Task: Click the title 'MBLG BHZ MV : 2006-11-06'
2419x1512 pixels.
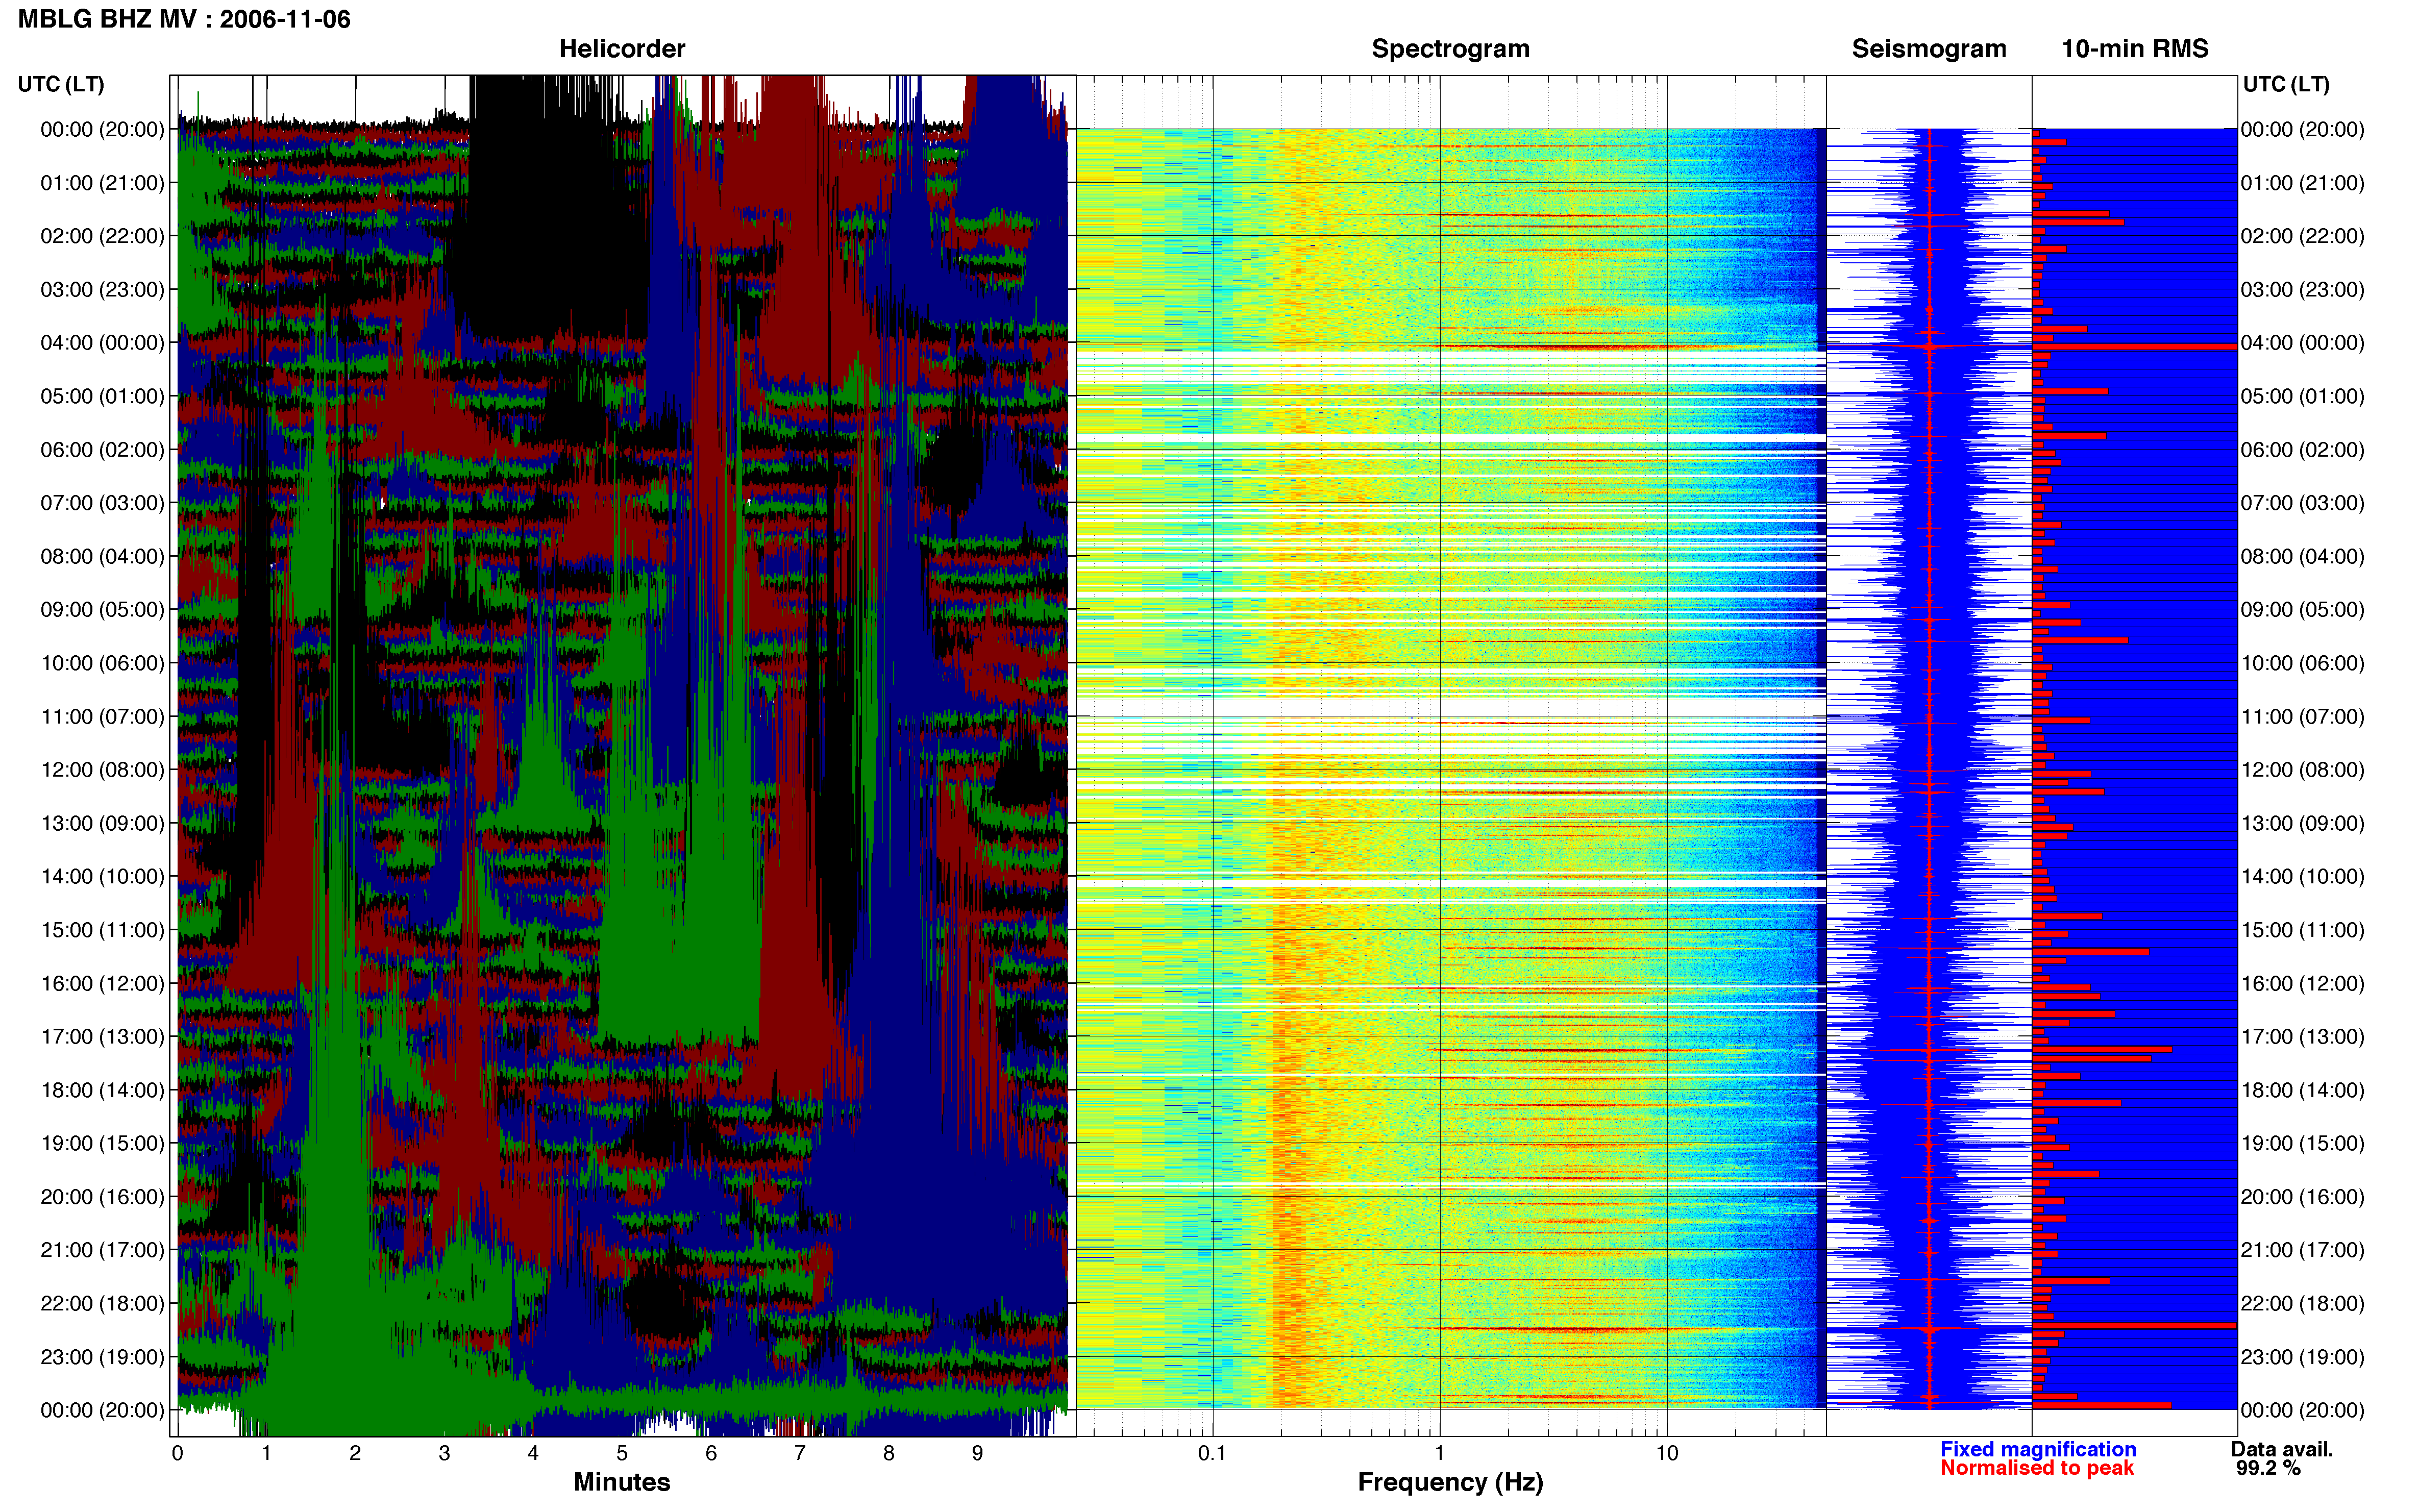Action: click(184, 19)
